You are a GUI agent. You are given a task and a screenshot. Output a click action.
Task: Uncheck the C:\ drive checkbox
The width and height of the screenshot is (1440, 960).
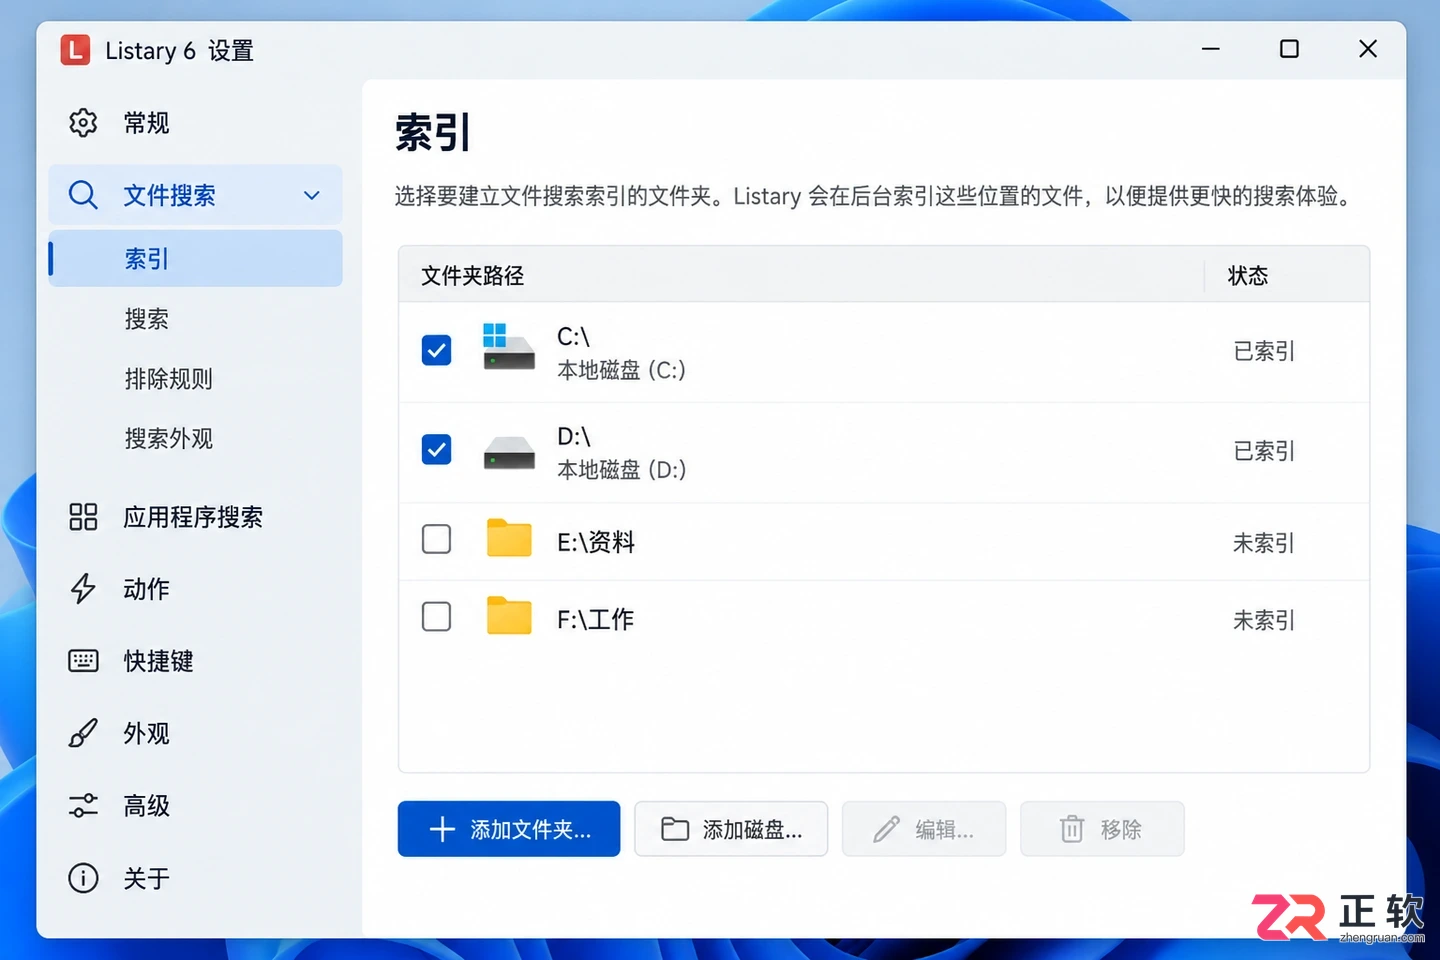point(436,350)
